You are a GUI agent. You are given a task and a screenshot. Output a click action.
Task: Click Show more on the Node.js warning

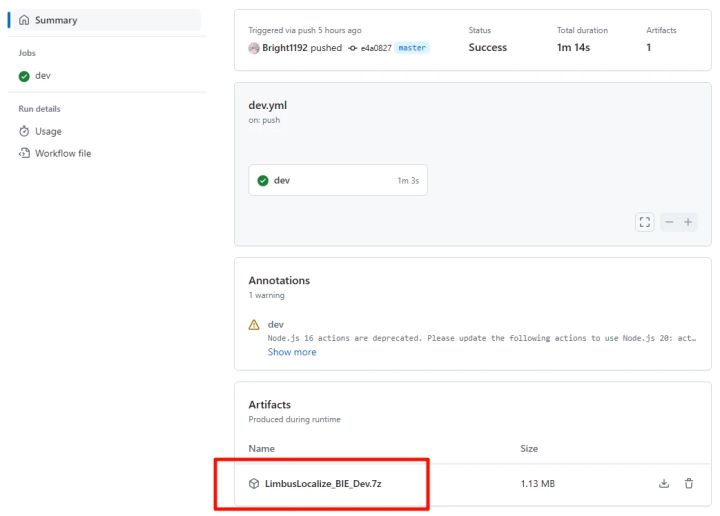292,352
